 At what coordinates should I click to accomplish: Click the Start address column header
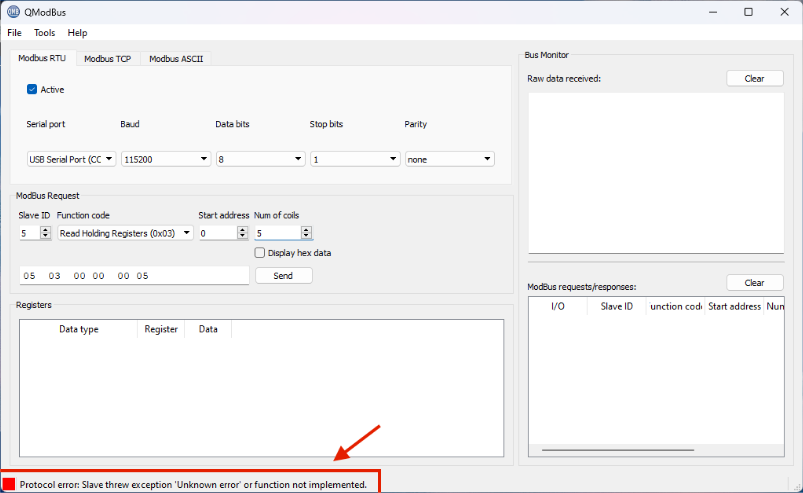734,306
